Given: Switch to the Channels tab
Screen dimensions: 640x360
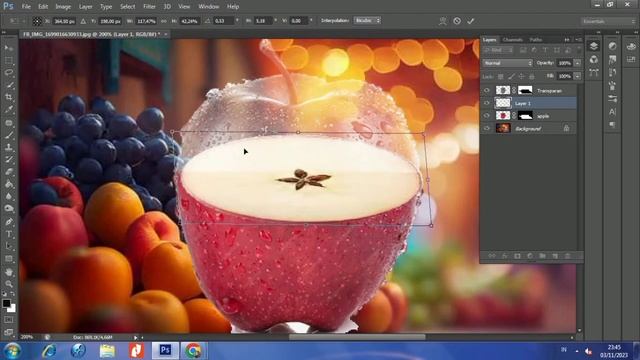Looking at the screenshot, I should click(x=513, y=40).
